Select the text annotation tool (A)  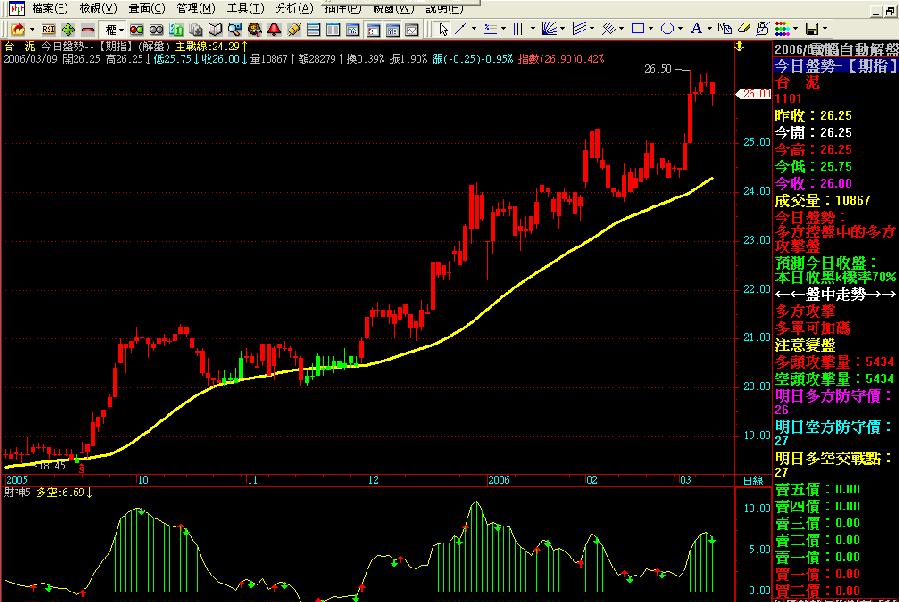pyautogui.click(x=696, y=29)
